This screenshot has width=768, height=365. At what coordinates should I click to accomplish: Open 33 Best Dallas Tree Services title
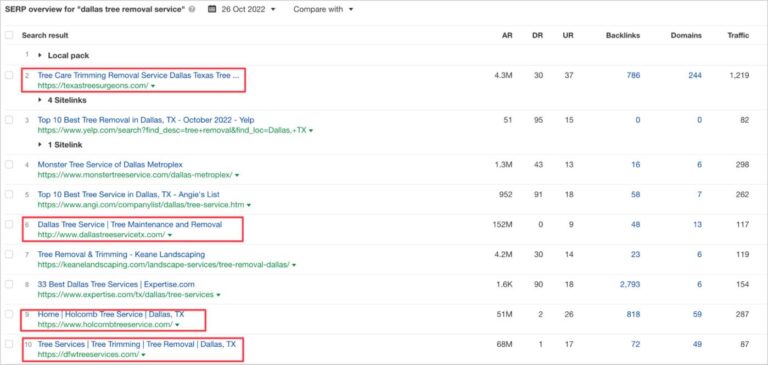(116, 284)
